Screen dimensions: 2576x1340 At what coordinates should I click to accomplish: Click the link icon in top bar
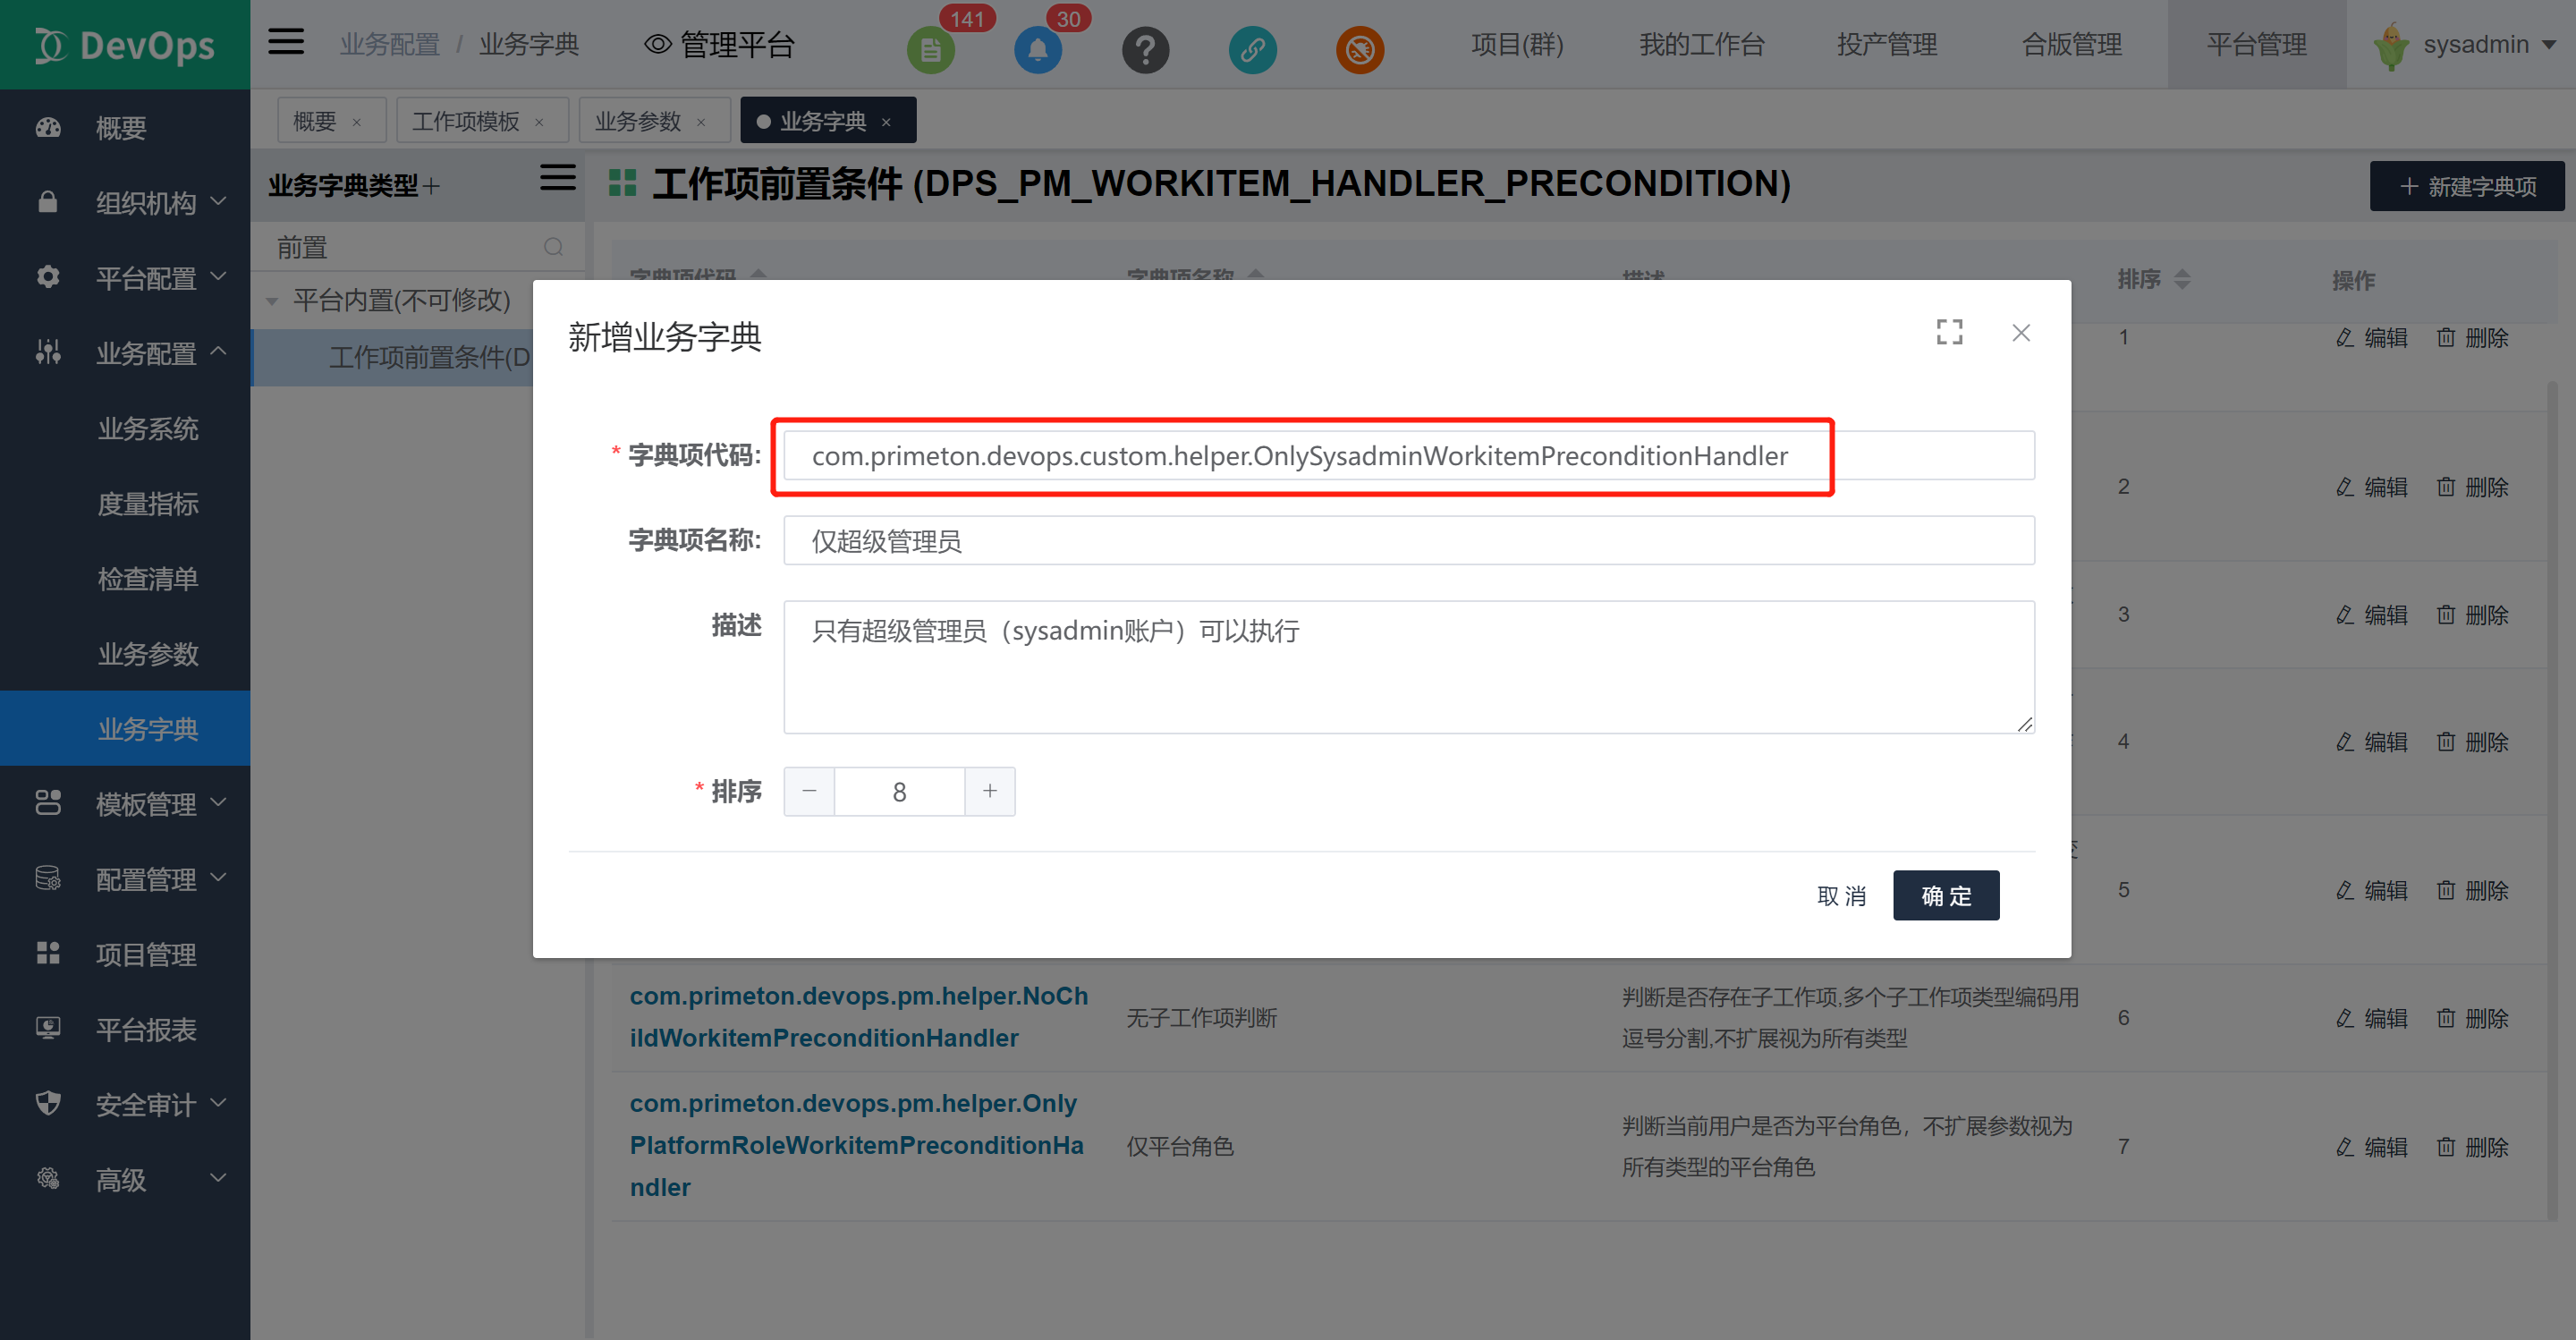click(x=1252, y=49)
